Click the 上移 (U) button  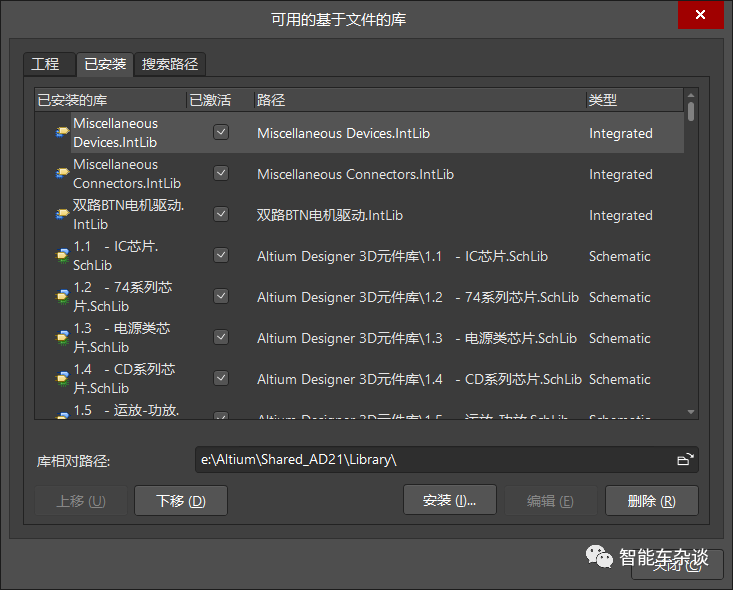(81, 501)
